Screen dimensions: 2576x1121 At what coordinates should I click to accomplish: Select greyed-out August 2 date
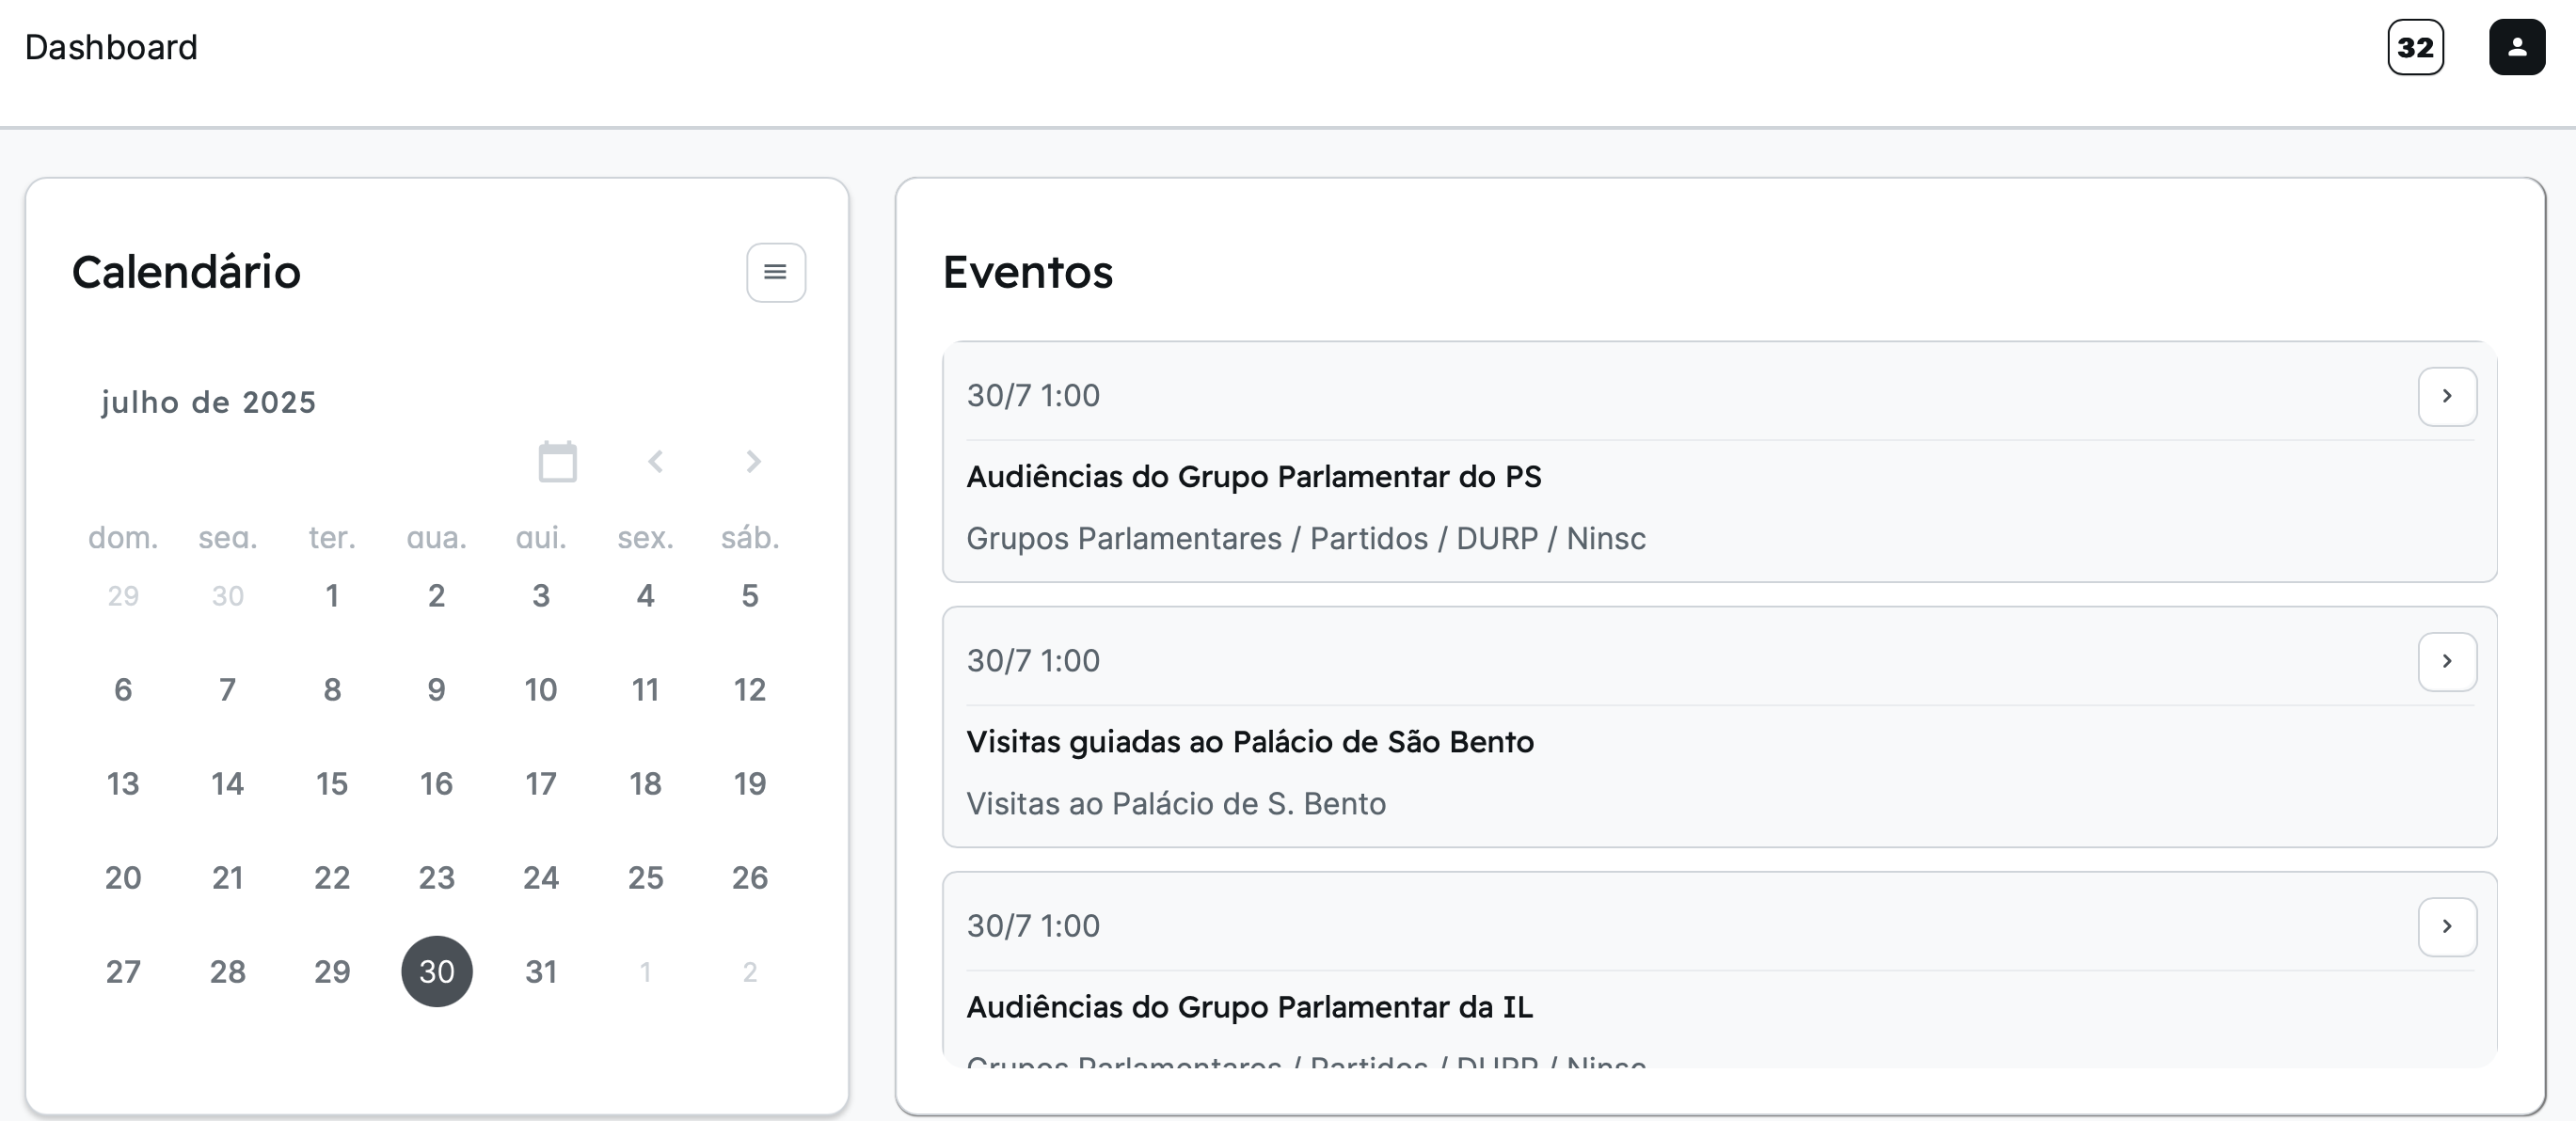749,971
